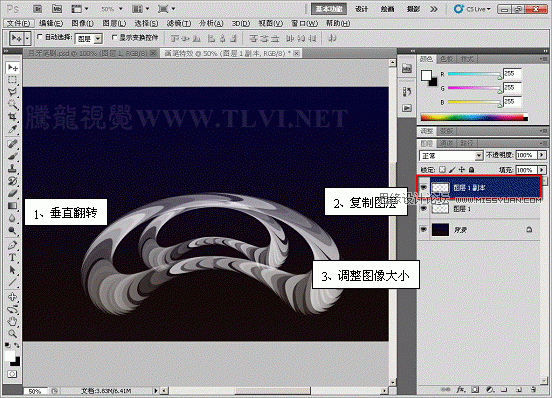Open the Move tool preset picker arrow
The height and width of the screenshot is (398, 552).
pyautogui.click(x=27, y=38)
